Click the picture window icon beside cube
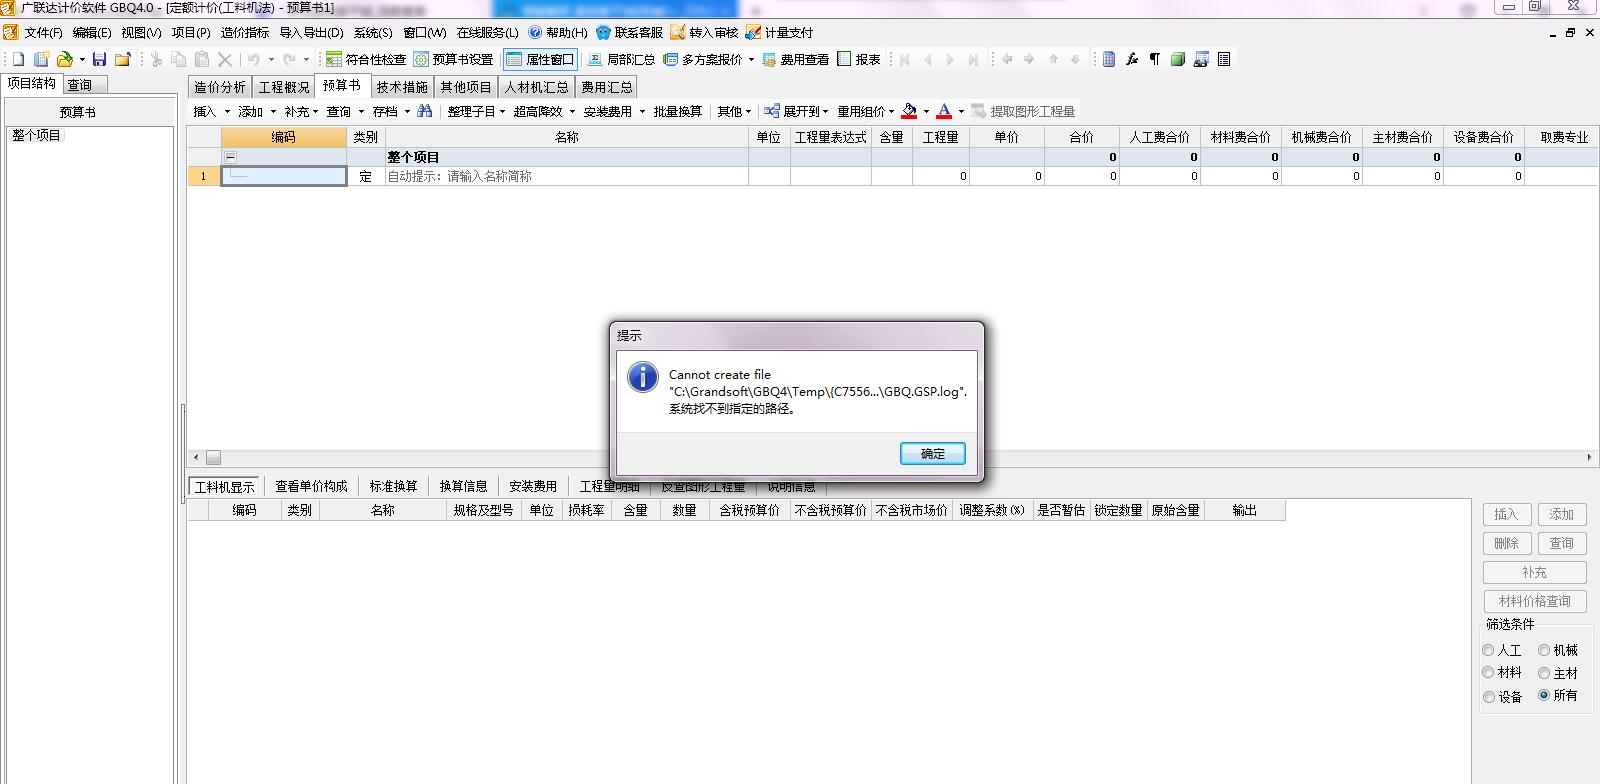 coord(1201,60)
